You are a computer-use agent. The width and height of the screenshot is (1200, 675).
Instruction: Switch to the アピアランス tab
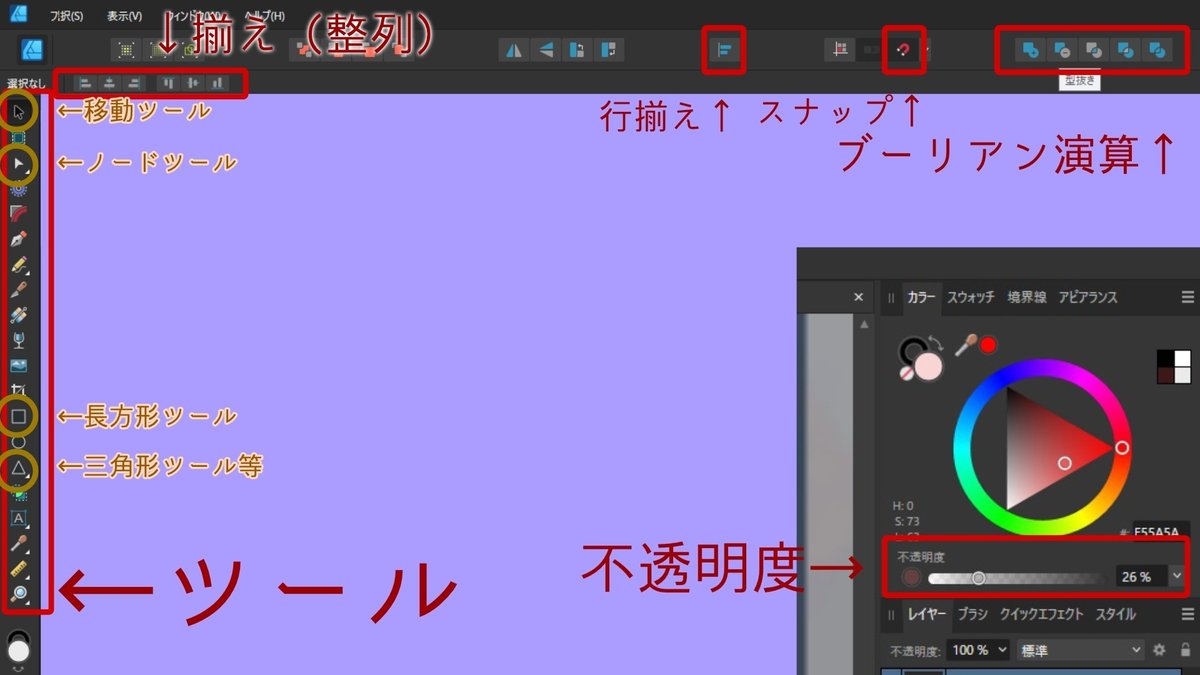pos(1088,297)
